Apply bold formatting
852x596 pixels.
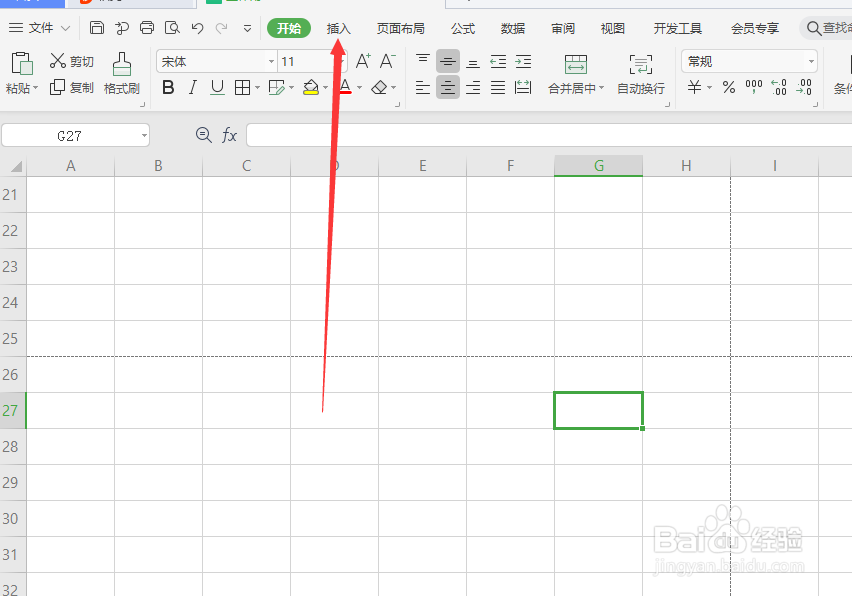pos(168,87)
